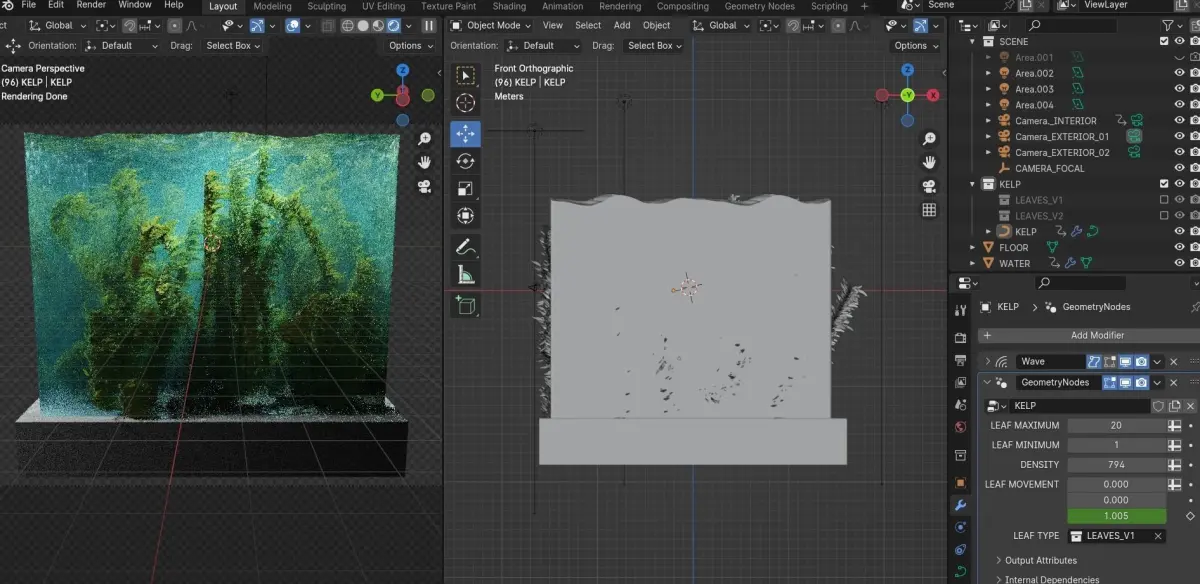Switch to the Shading workspace tab
1200x584 pixels.
tap(509, 6)
